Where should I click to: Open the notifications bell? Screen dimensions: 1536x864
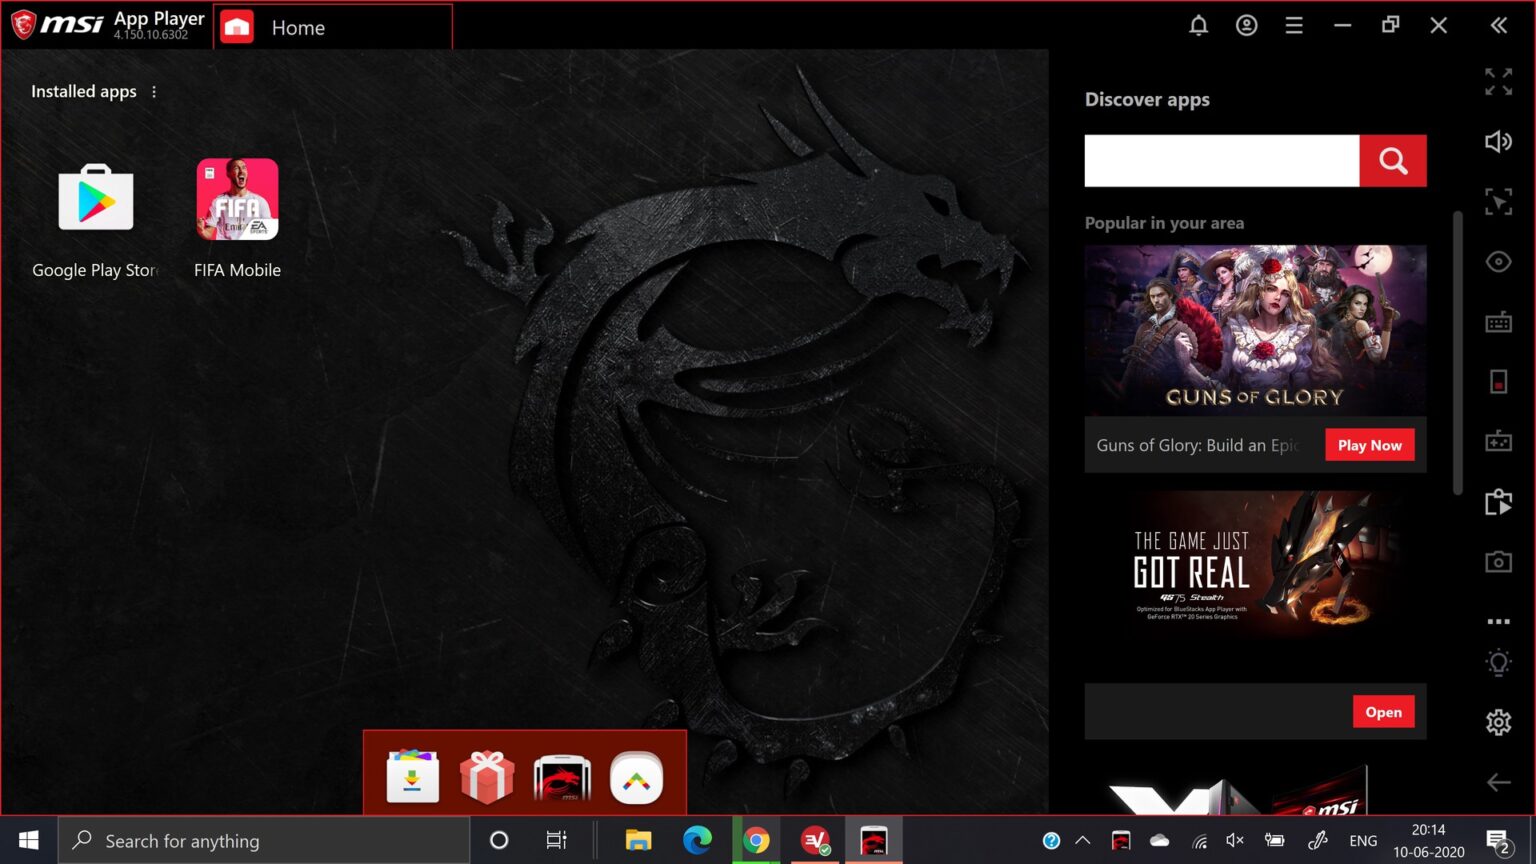(1198, 26)
